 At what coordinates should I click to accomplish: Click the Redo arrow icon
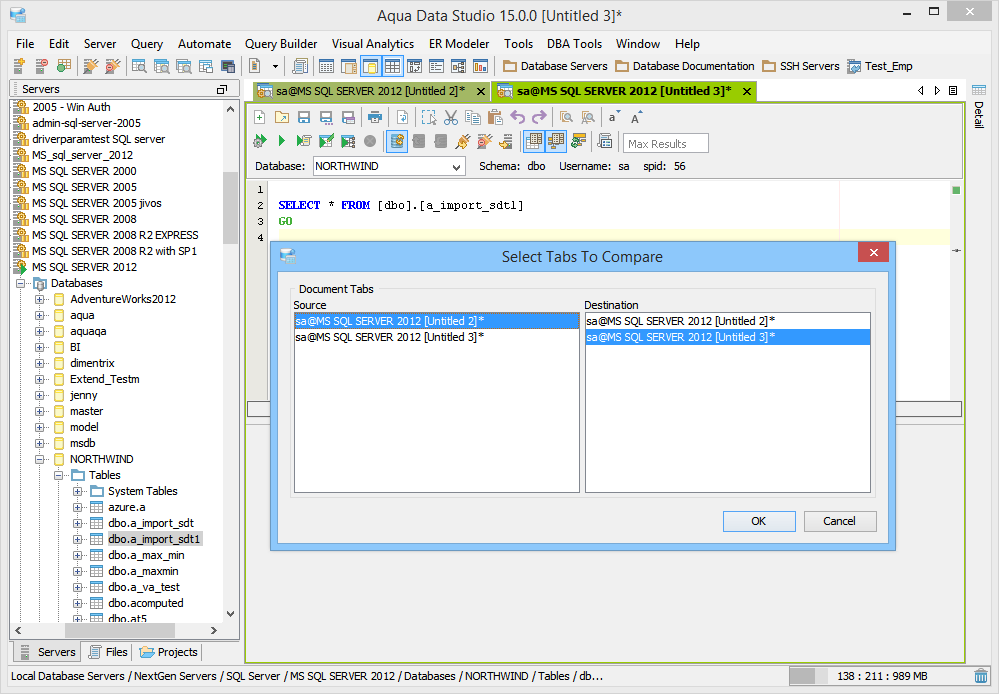[539, 117]
